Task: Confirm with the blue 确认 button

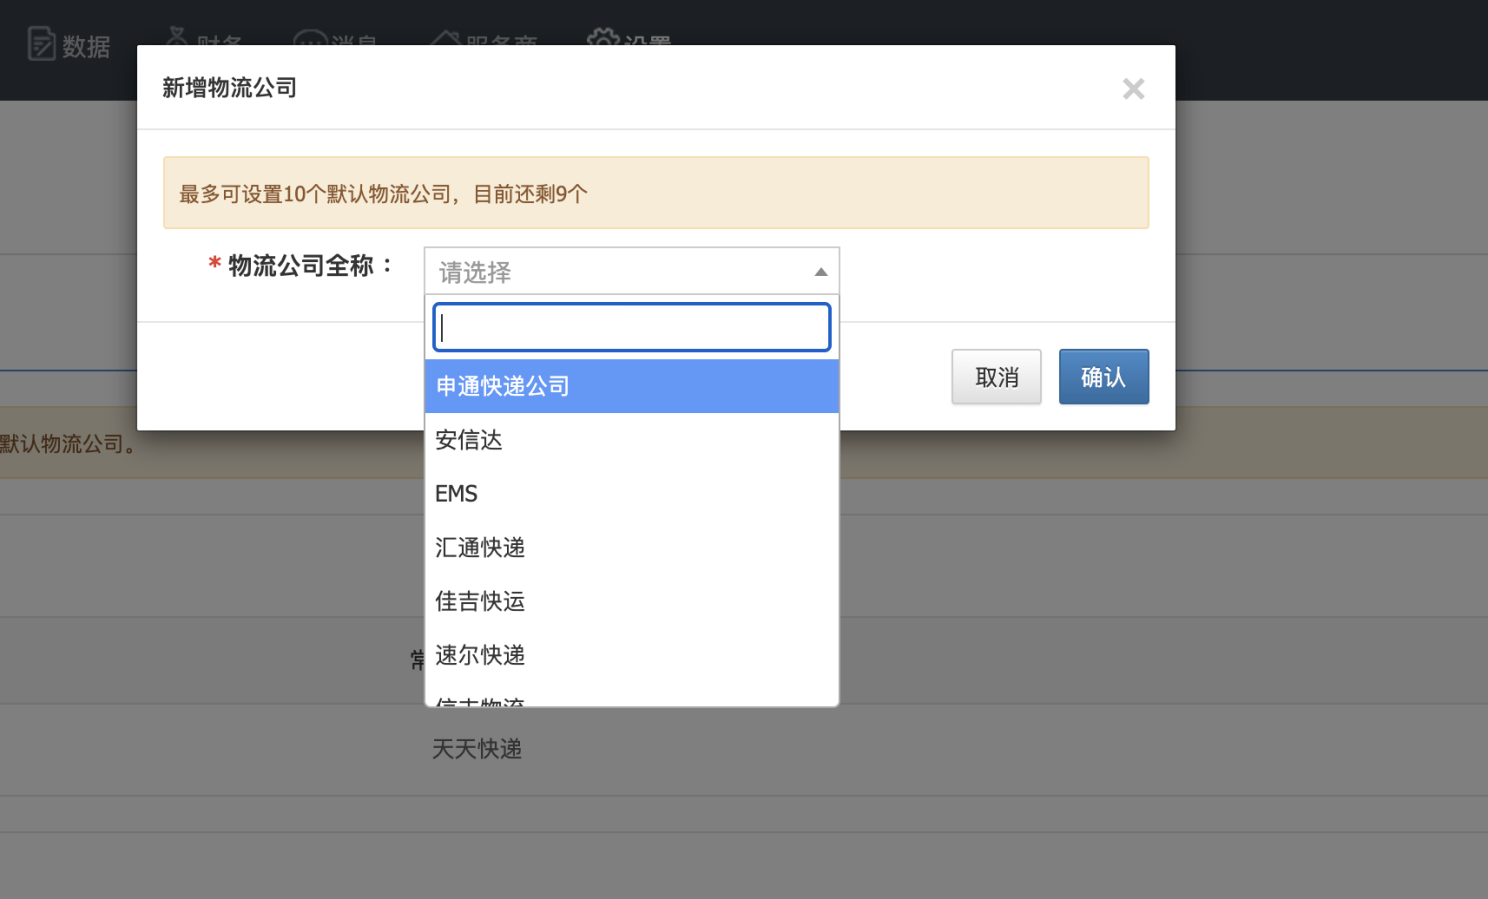Action: pyautogui.click(x=1103, y=377)
